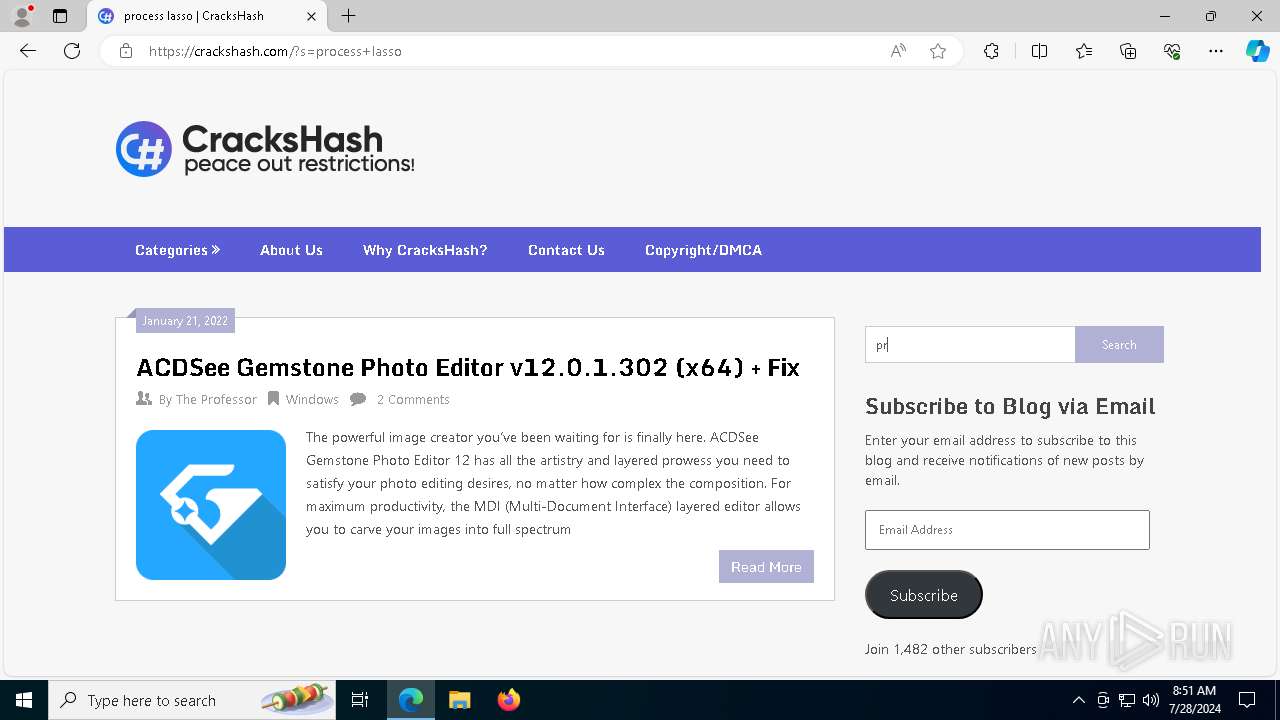Open Copyright/DMCA page

click(x=703, y=250)
